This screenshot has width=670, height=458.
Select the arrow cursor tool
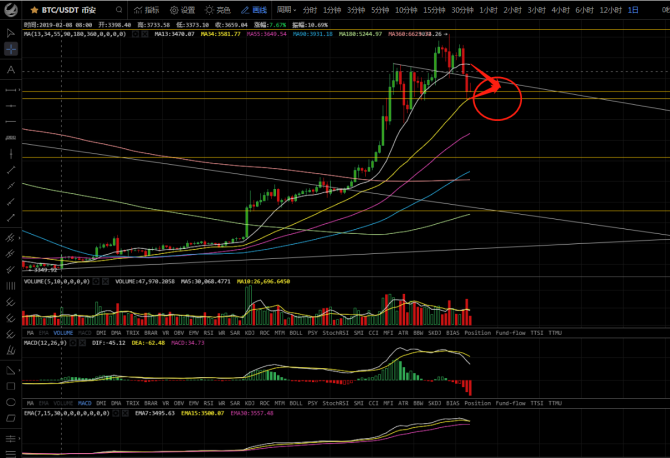click(x=11, y=33)
